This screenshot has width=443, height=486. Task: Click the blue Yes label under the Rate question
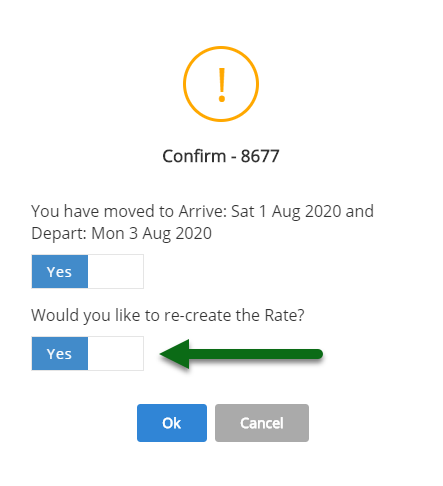coord(60,354)
